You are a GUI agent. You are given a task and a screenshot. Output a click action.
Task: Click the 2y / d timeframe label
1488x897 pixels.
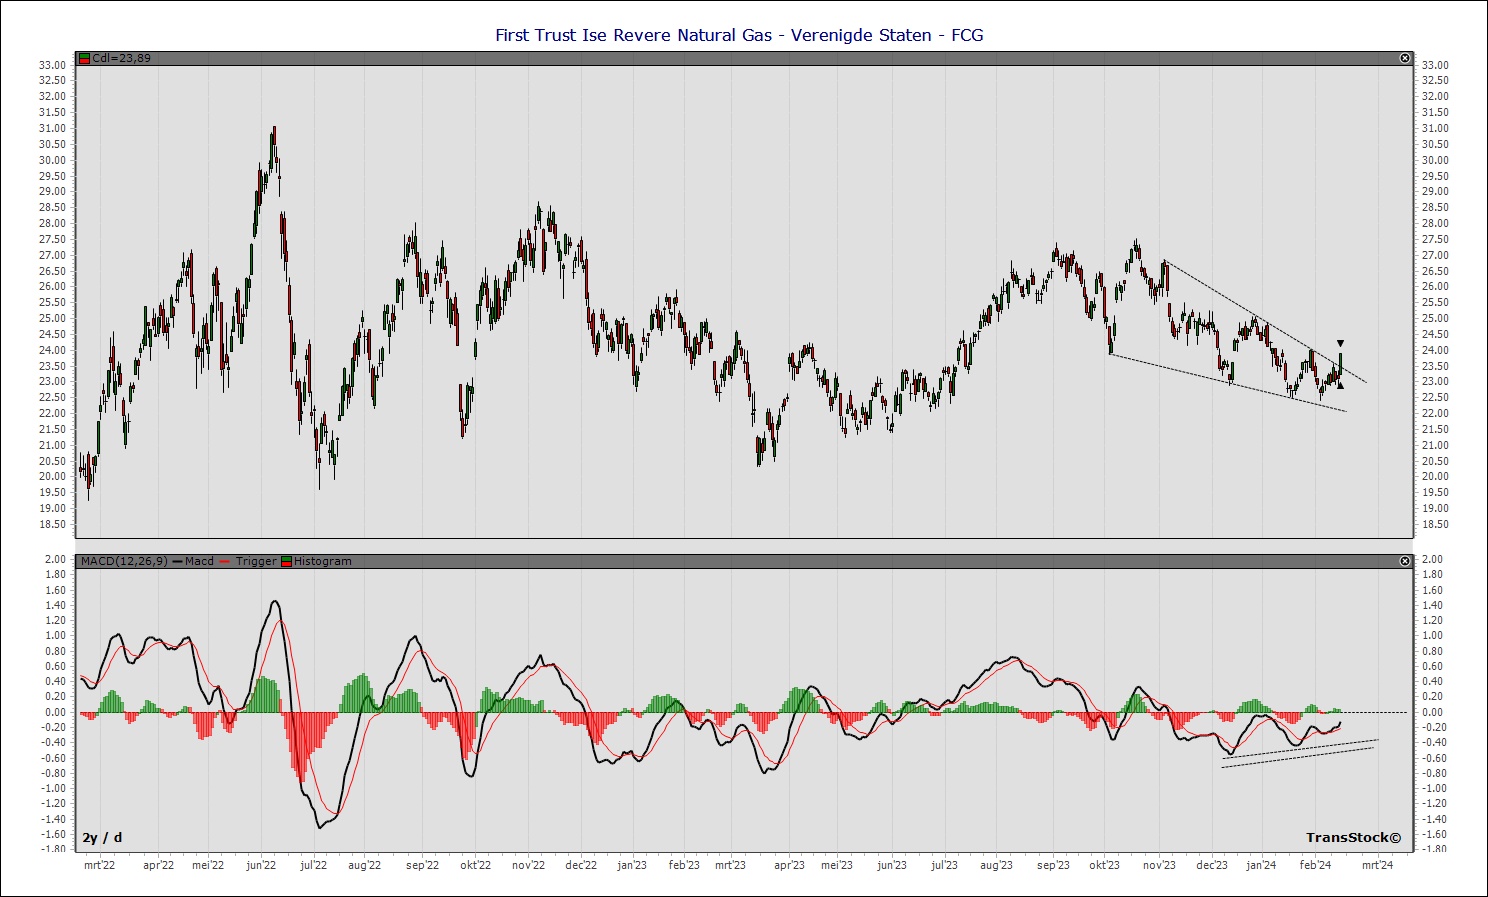coord(102,837)
